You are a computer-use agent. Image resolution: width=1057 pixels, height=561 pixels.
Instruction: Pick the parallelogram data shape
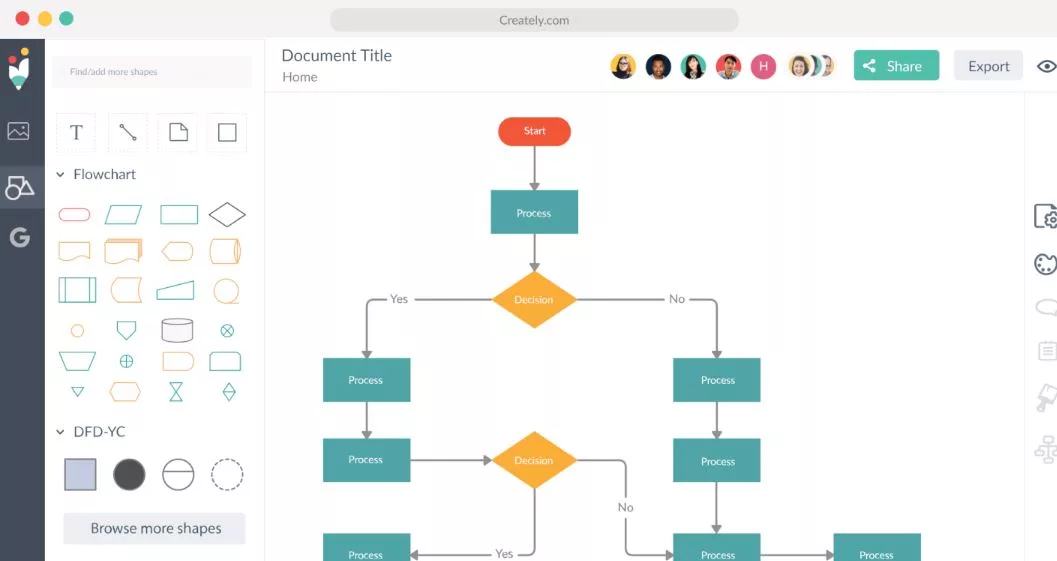point(123,214)
